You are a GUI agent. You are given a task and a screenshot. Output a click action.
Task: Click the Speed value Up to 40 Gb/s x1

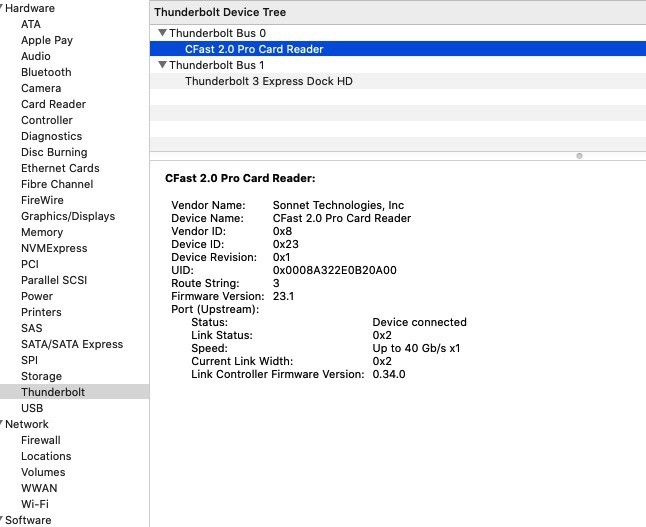click(x=416, y=349)
